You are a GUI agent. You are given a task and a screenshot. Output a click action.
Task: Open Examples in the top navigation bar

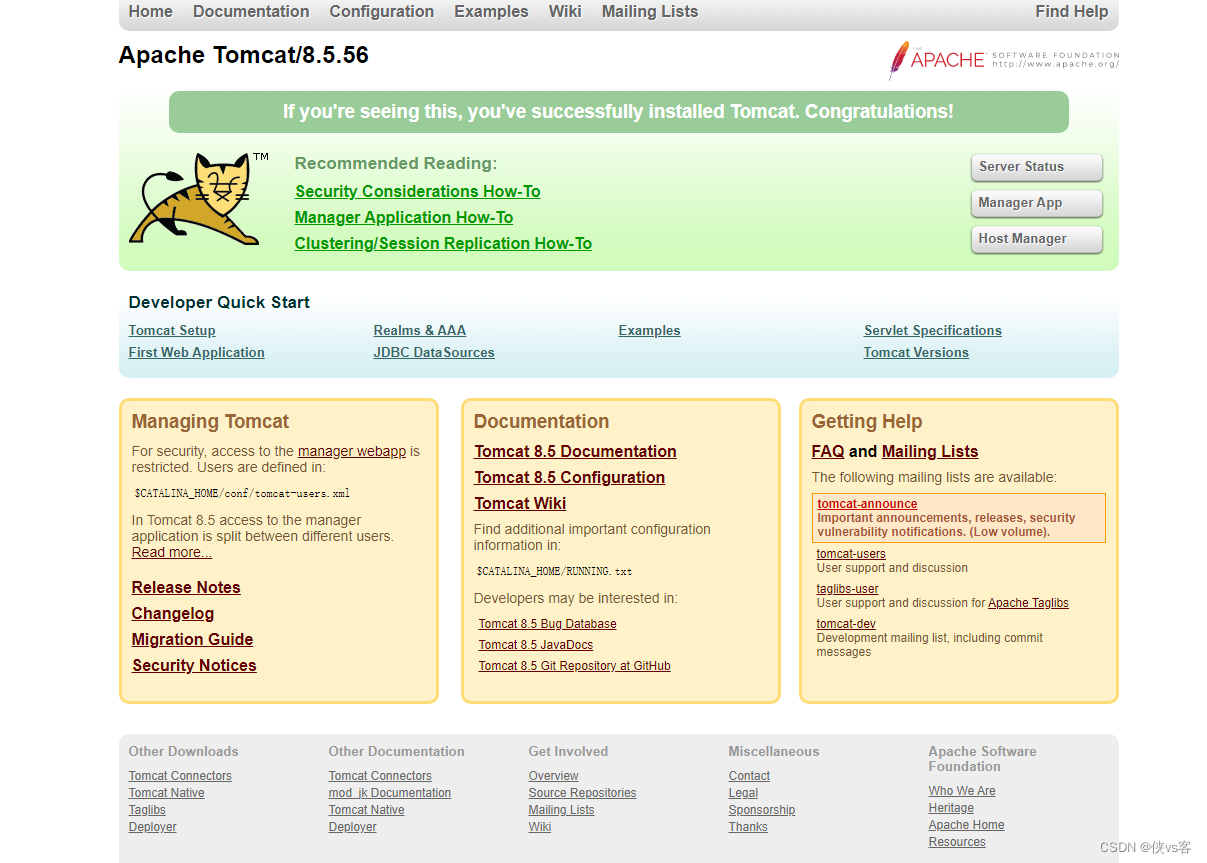tap(491, 12)
